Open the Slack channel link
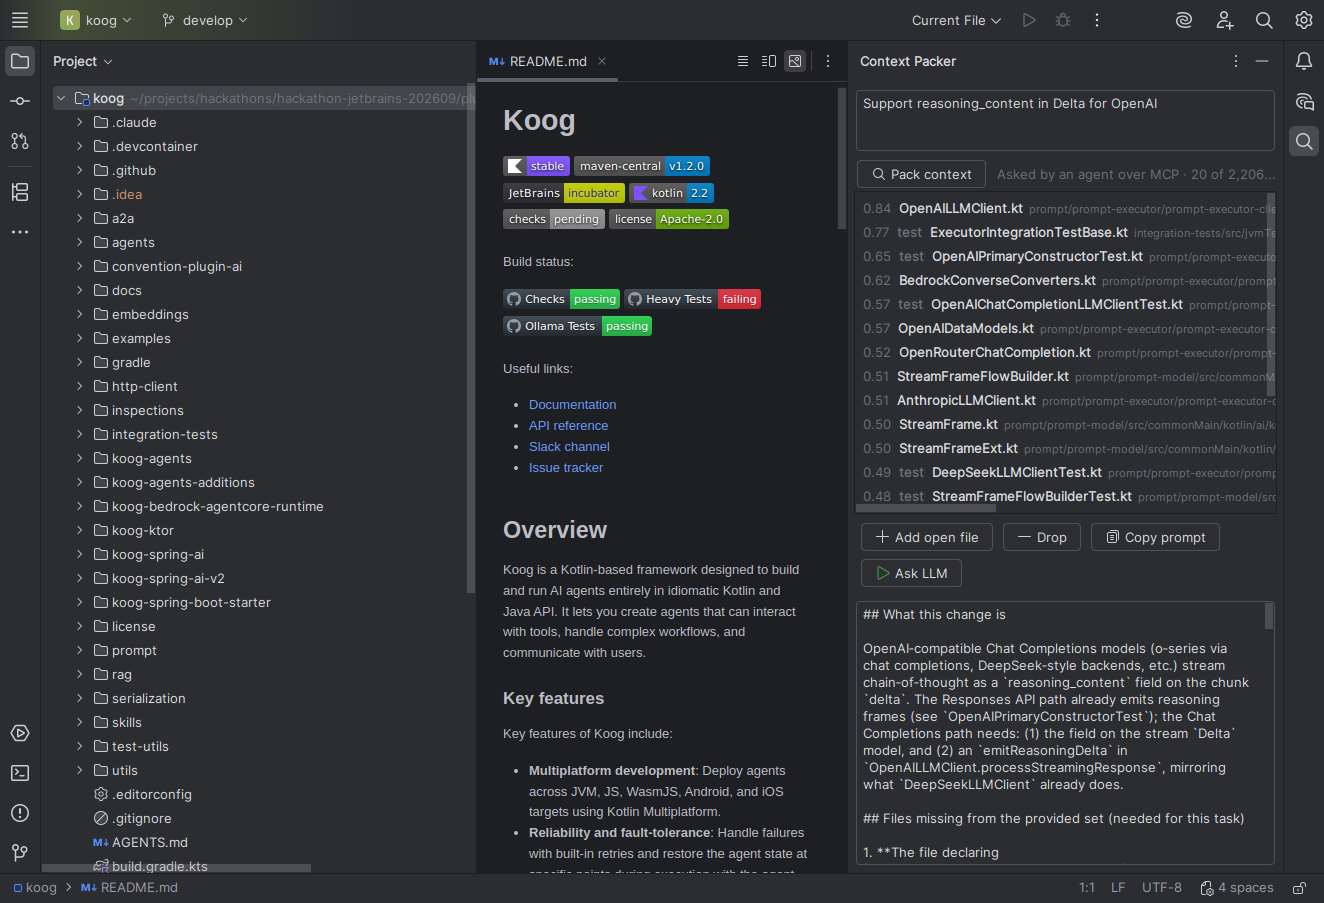 tap(569, 446)
